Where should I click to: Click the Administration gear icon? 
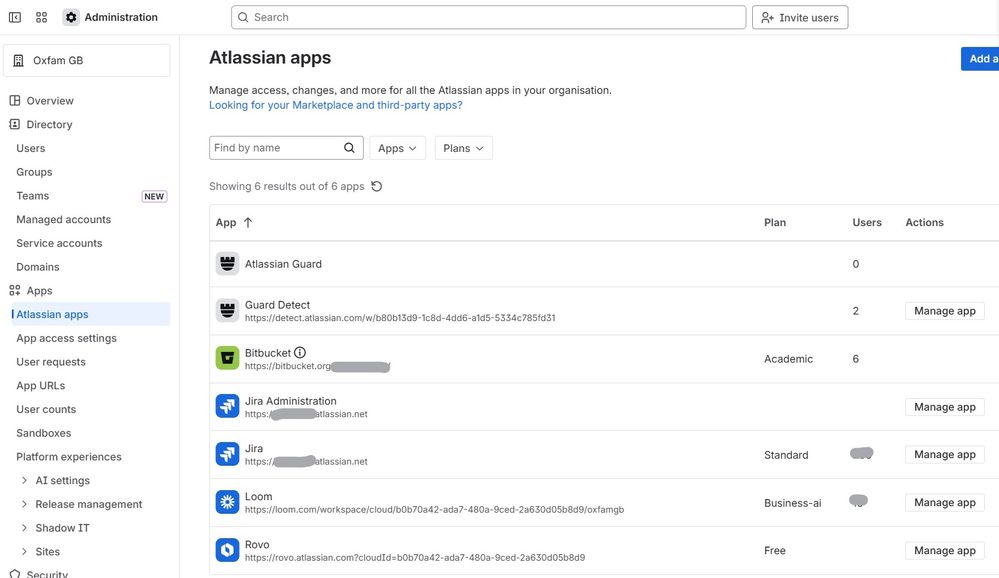pyautogui.click(x=71, y=17)
